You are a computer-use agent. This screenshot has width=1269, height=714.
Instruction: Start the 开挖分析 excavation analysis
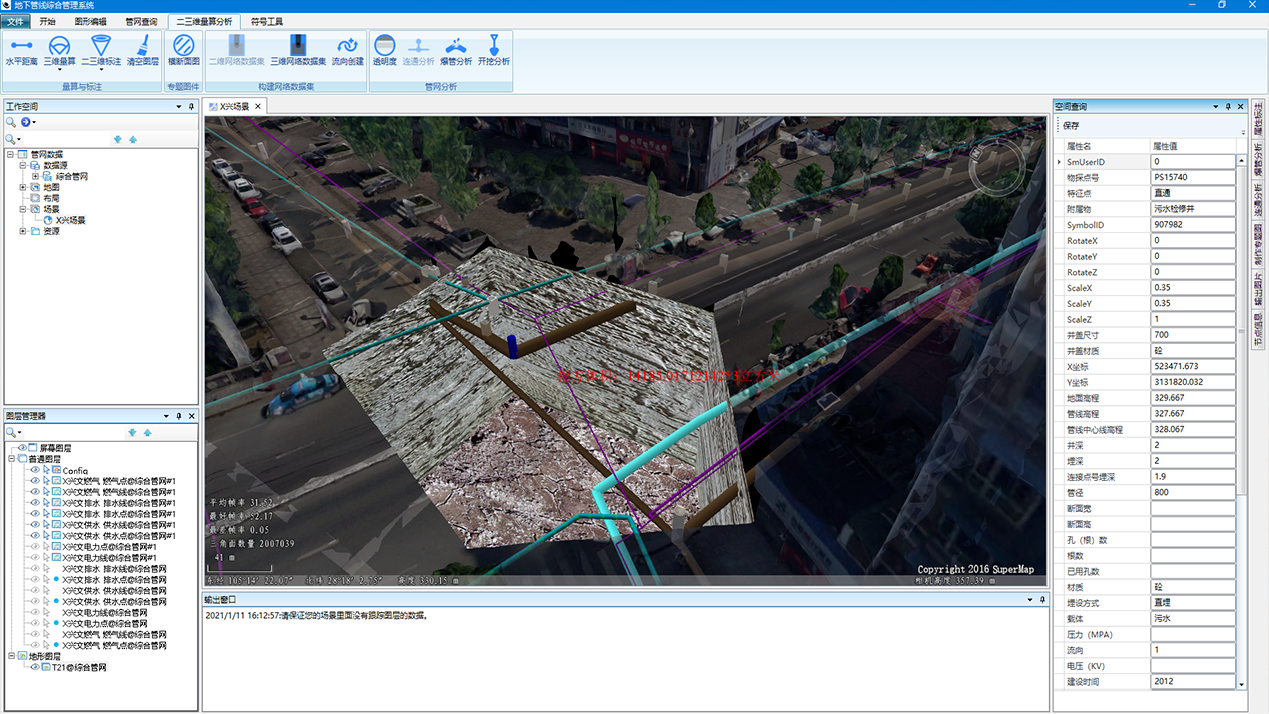point(493,50)
